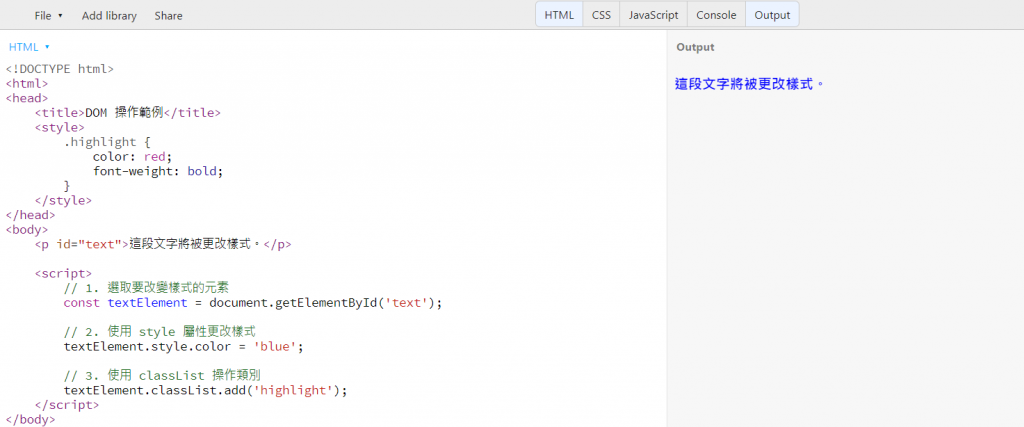Click the opening <script> tag line

click(63, 274)
